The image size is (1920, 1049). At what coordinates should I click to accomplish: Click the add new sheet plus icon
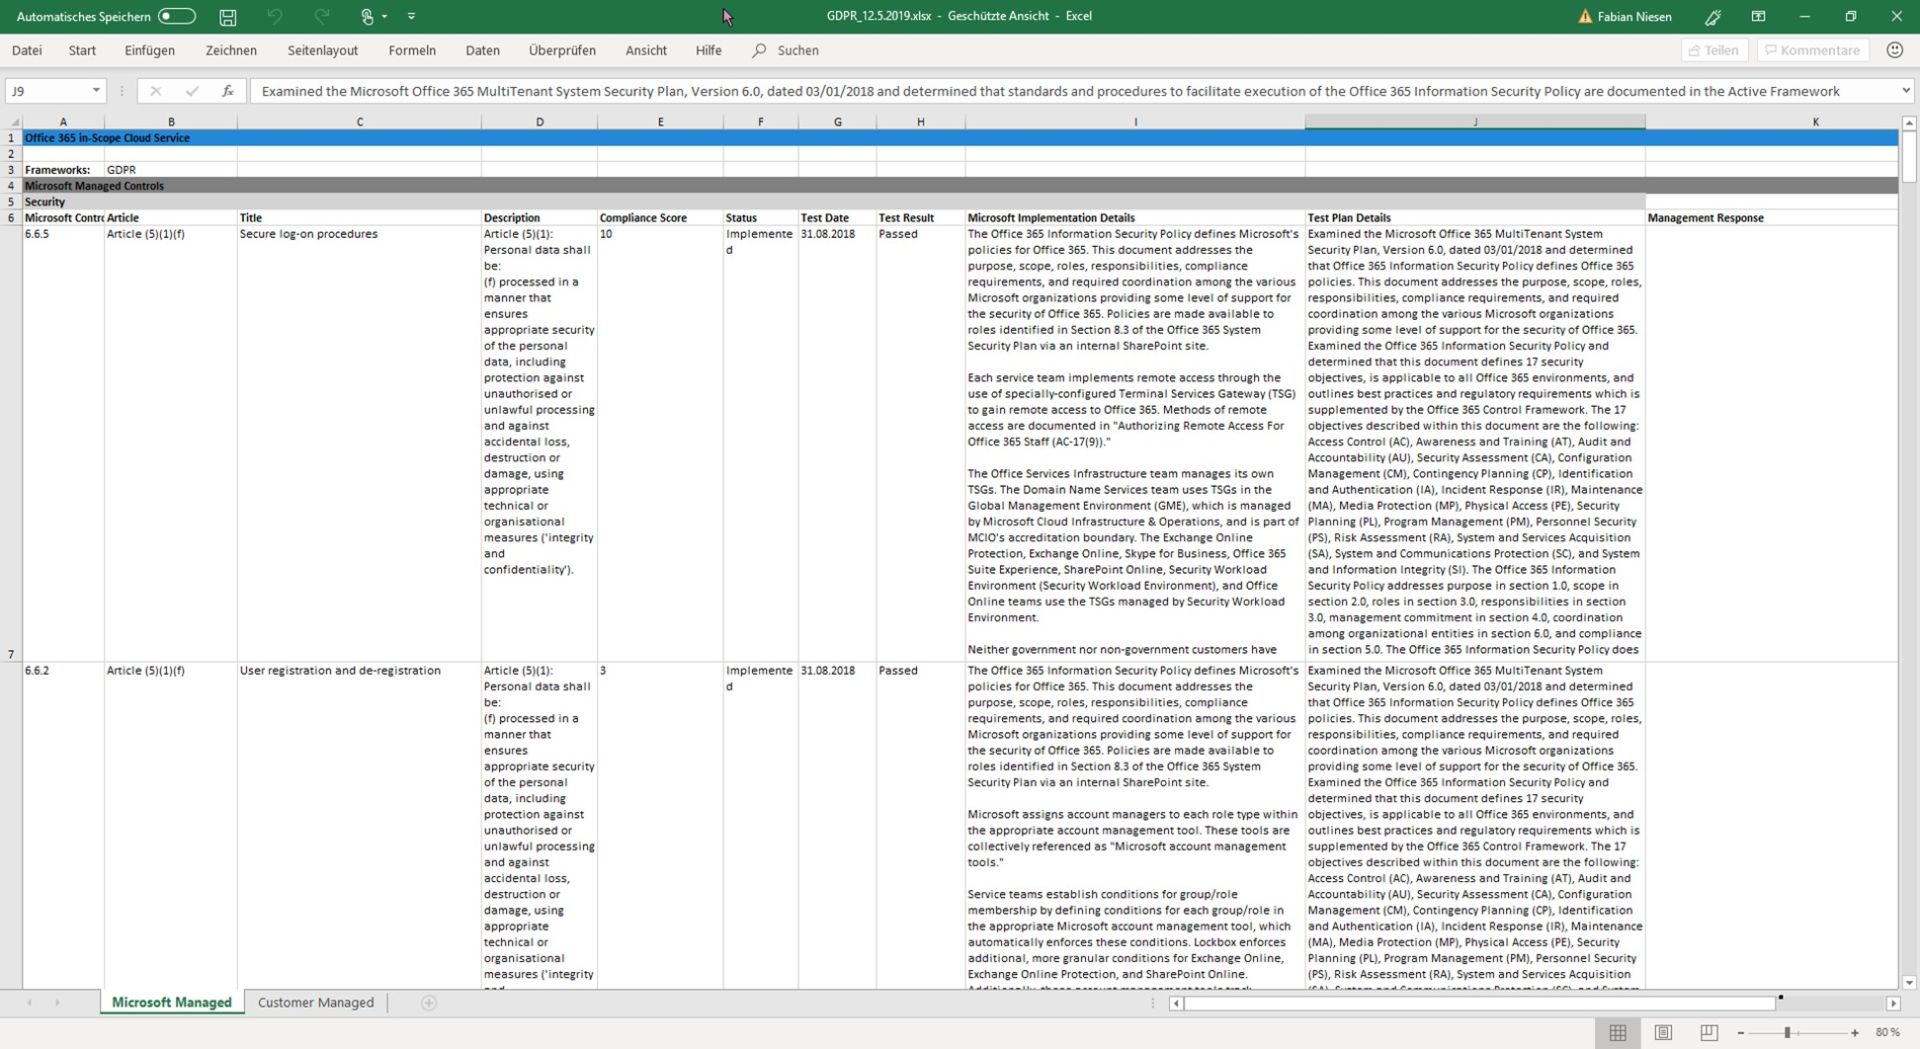coord(429,1003)
